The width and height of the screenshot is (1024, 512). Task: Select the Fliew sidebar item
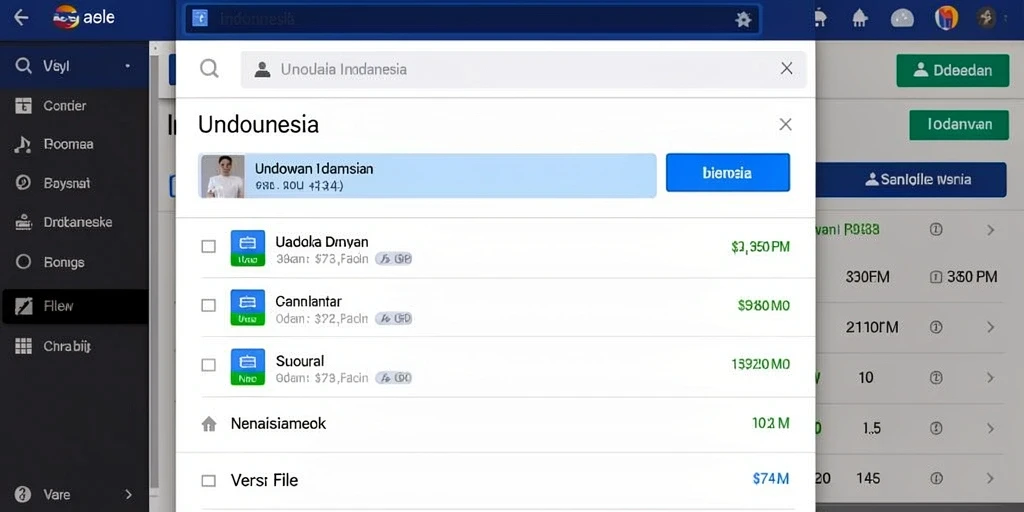[74, 306]
